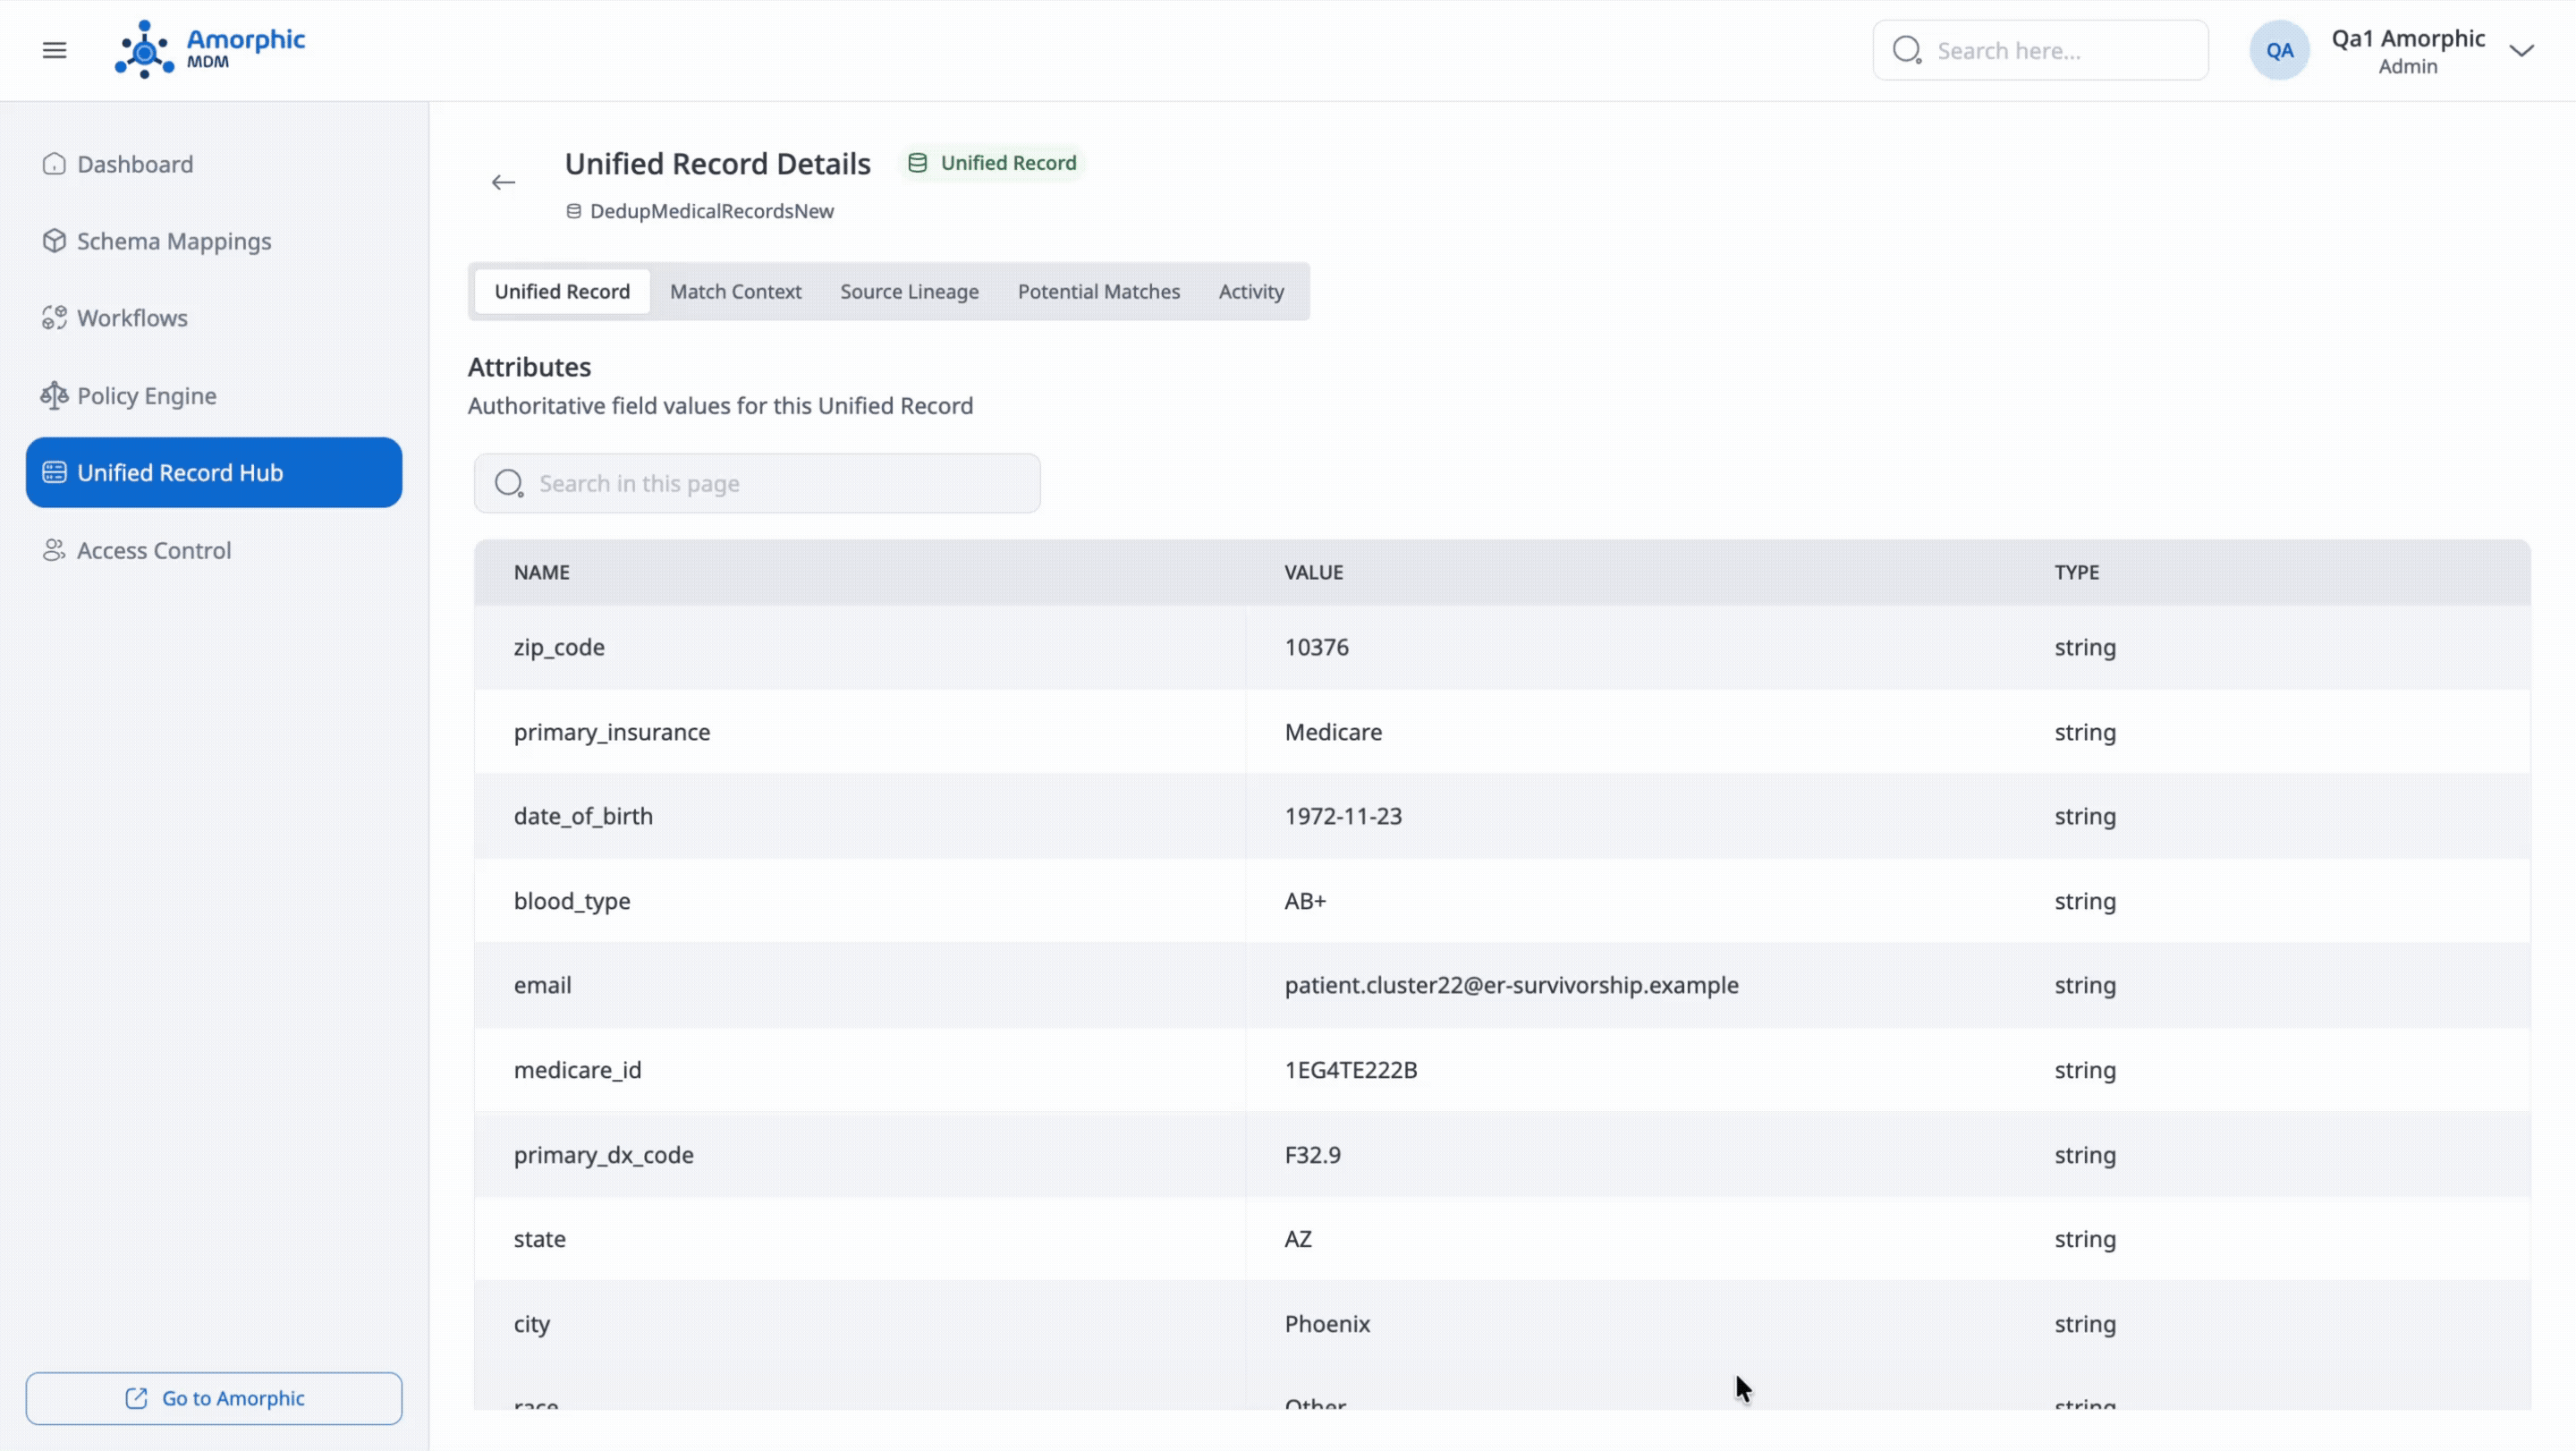
Task: Click the value 10376
Action: [1317, 647]
